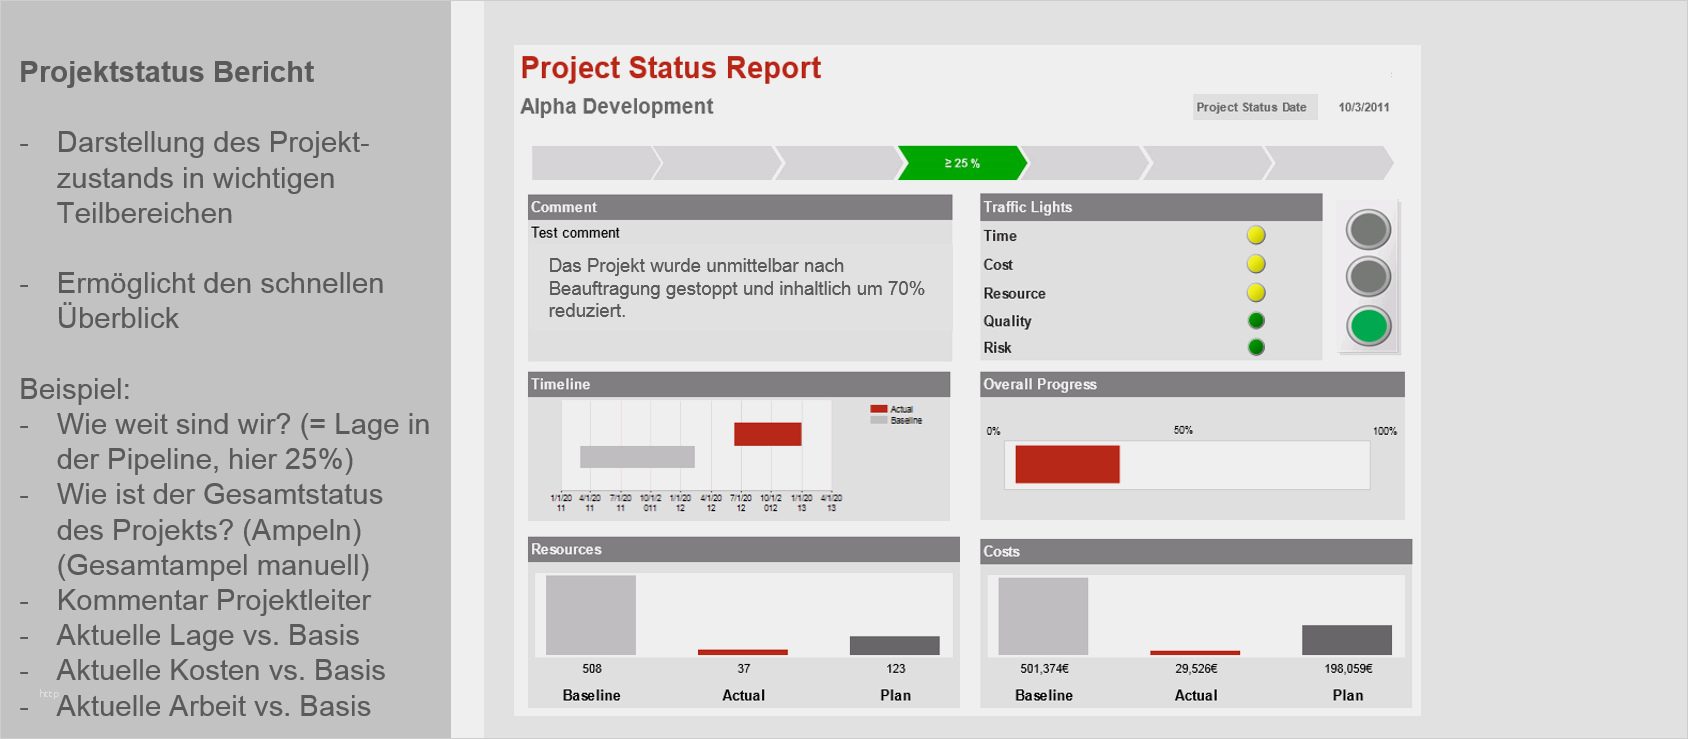Click the Resources Actual bar labeled 37
The width and height of the screenshot is (1688, 739).
[743, 653]
